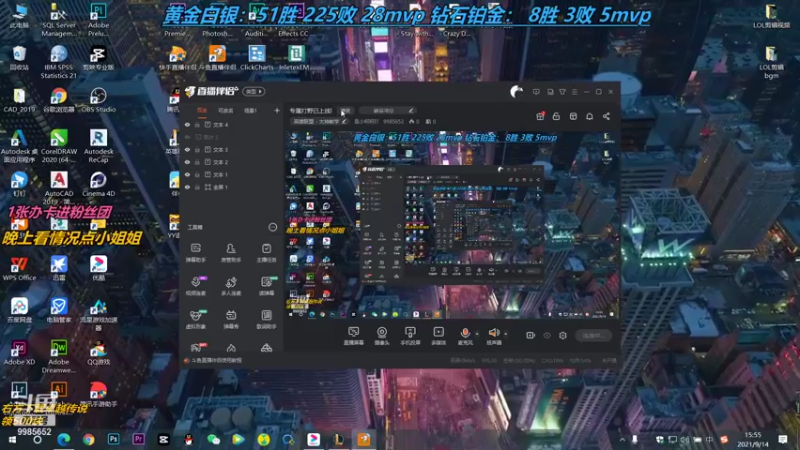The height and width of the screenshot is (450, 800).
Task: Toggle visibility of 全屏 1 layer
Action: tap(187, 187)
